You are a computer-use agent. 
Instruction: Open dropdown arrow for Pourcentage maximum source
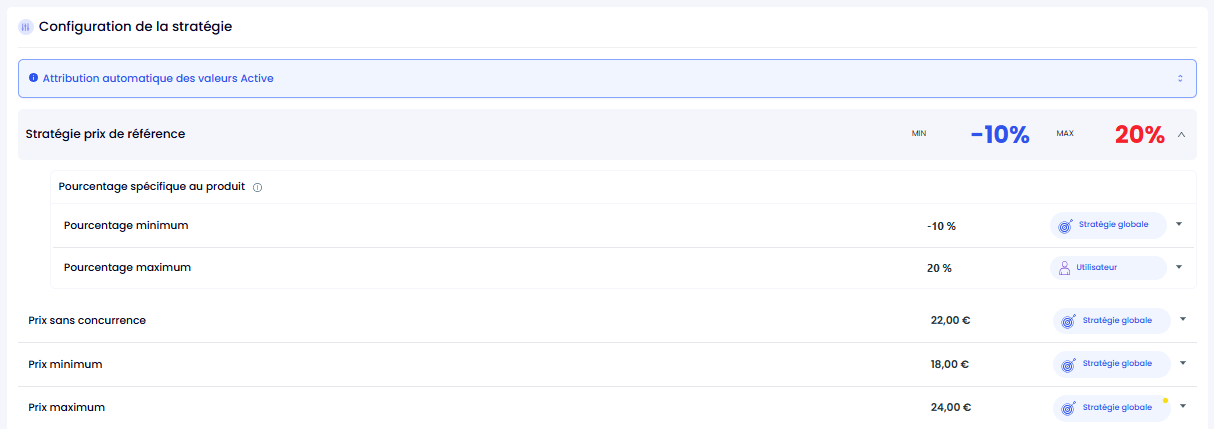pos(1179,267)
